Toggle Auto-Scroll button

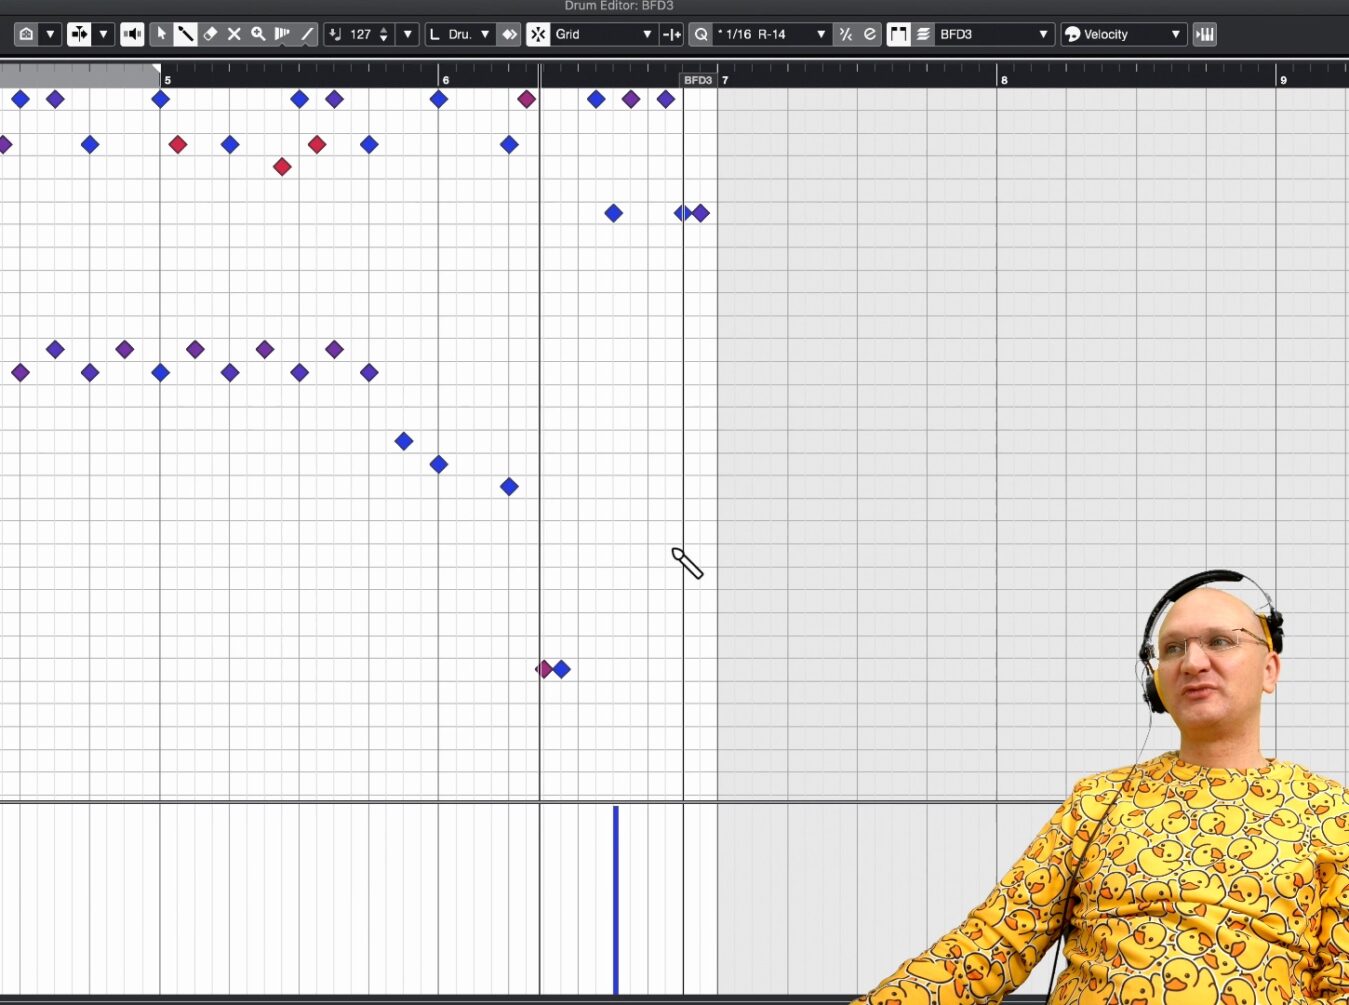click(79, 34)
